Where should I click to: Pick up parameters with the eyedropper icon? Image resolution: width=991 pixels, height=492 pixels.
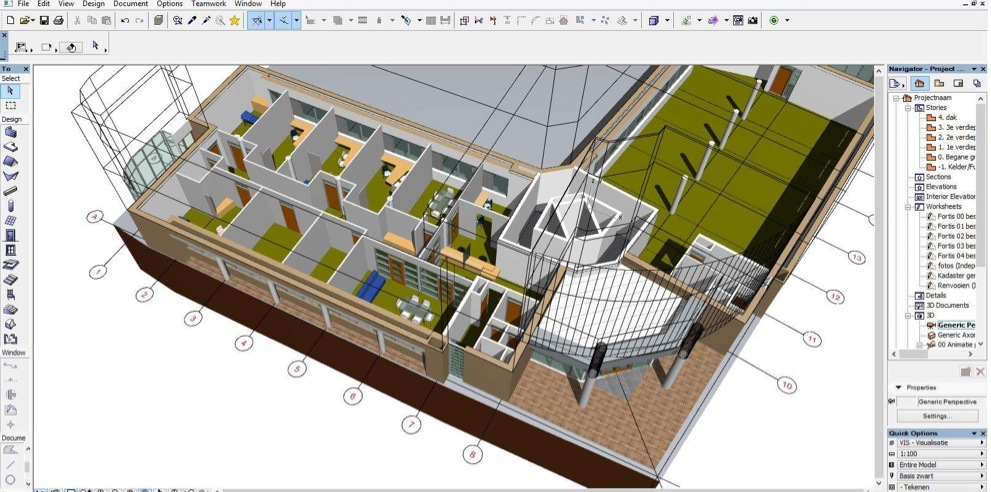[192, 20]
